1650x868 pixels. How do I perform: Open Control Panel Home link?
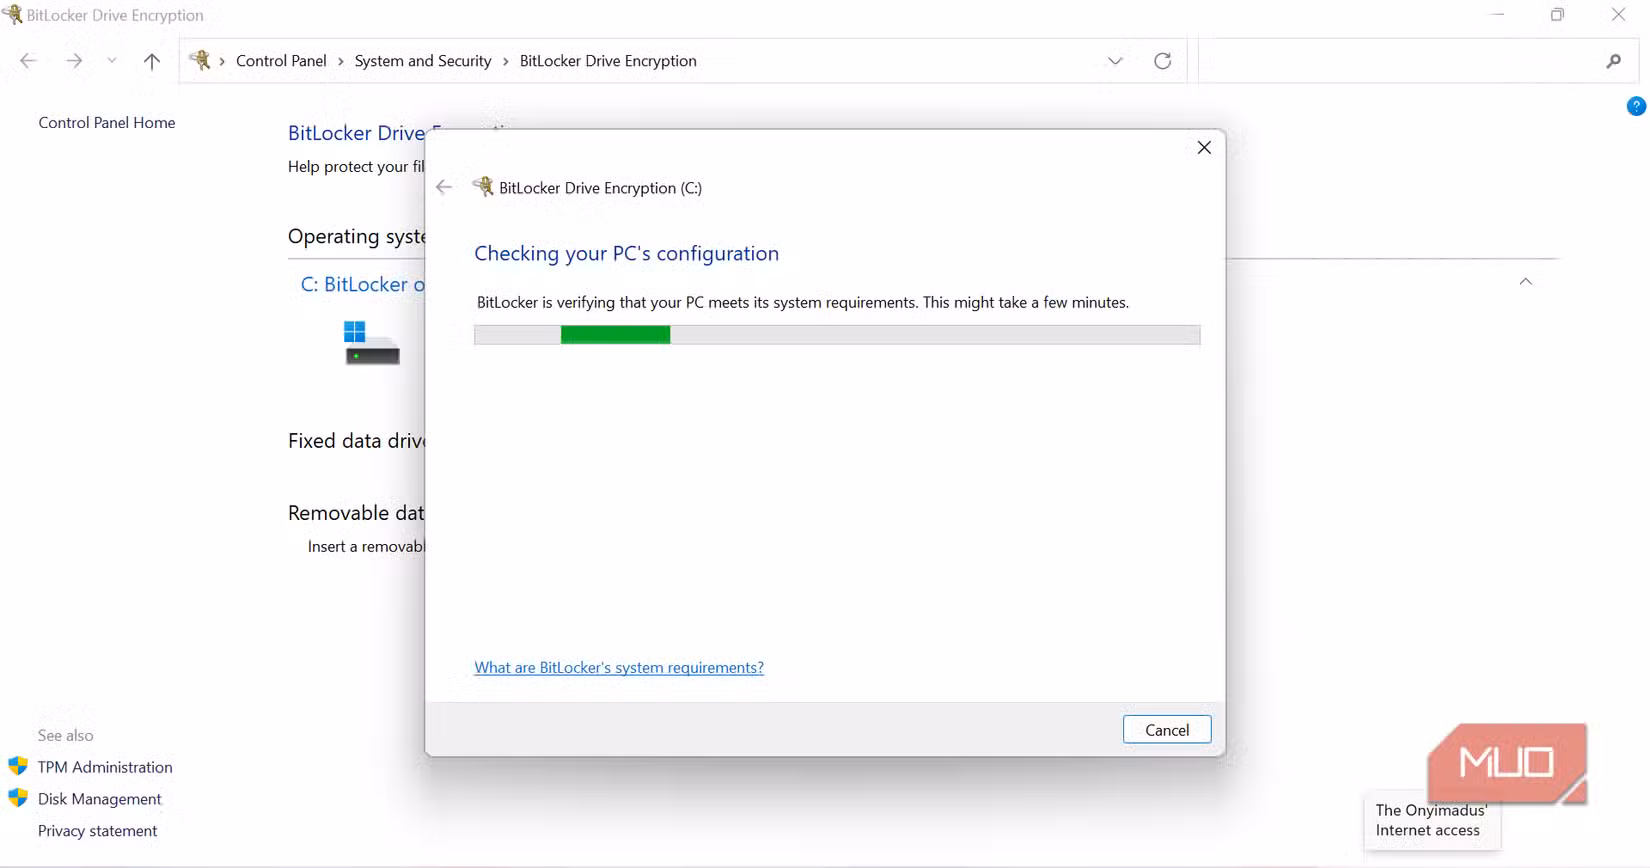[107, 122]
